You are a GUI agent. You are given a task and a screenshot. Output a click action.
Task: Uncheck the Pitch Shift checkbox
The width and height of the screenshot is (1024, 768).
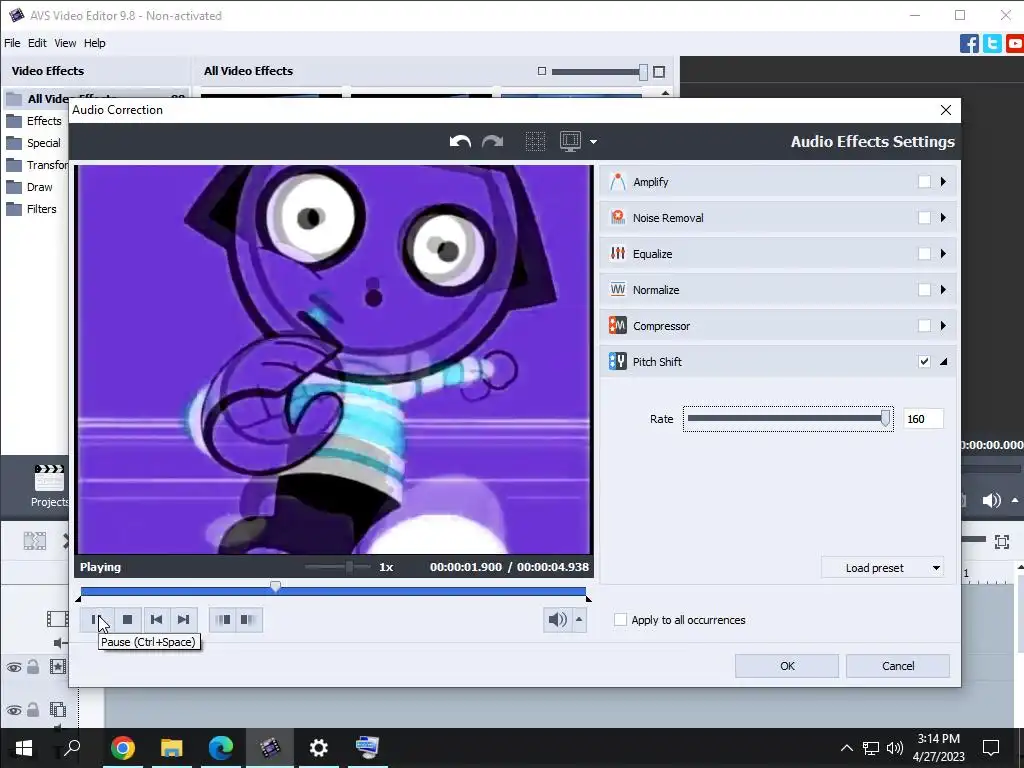coord(924,361)
